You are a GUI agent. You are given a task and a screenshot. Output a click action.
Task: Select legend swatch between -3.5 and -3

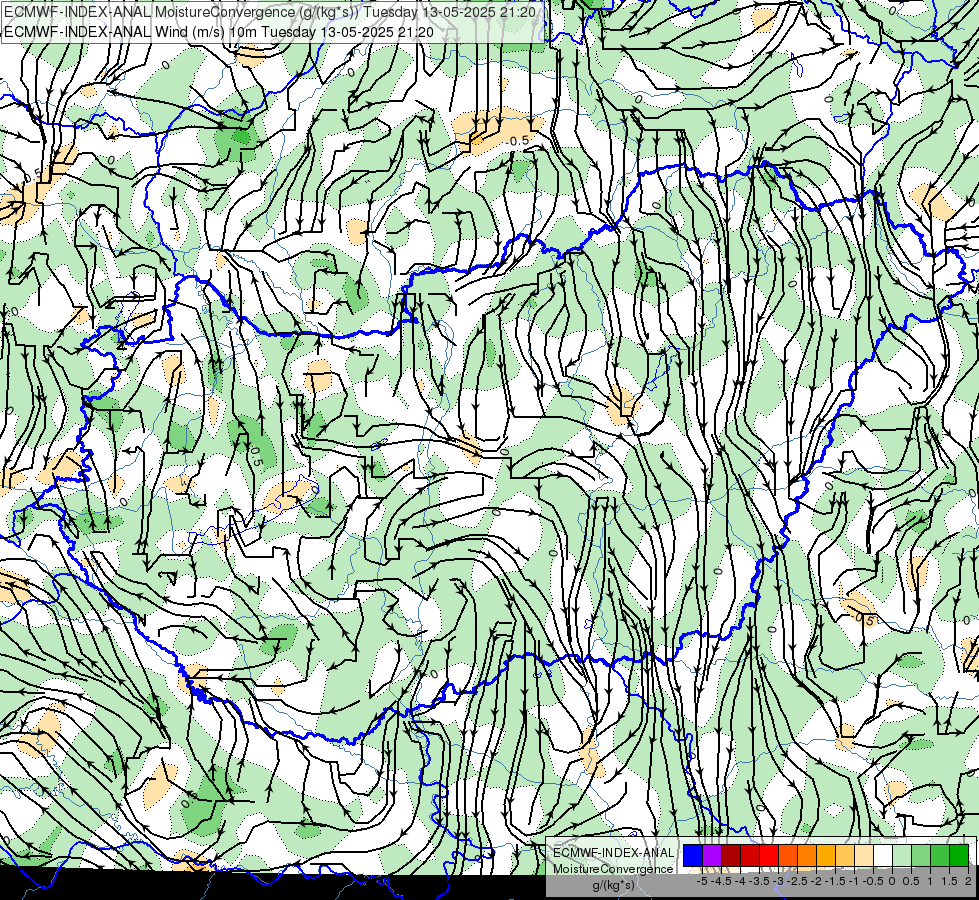[769, 856]
